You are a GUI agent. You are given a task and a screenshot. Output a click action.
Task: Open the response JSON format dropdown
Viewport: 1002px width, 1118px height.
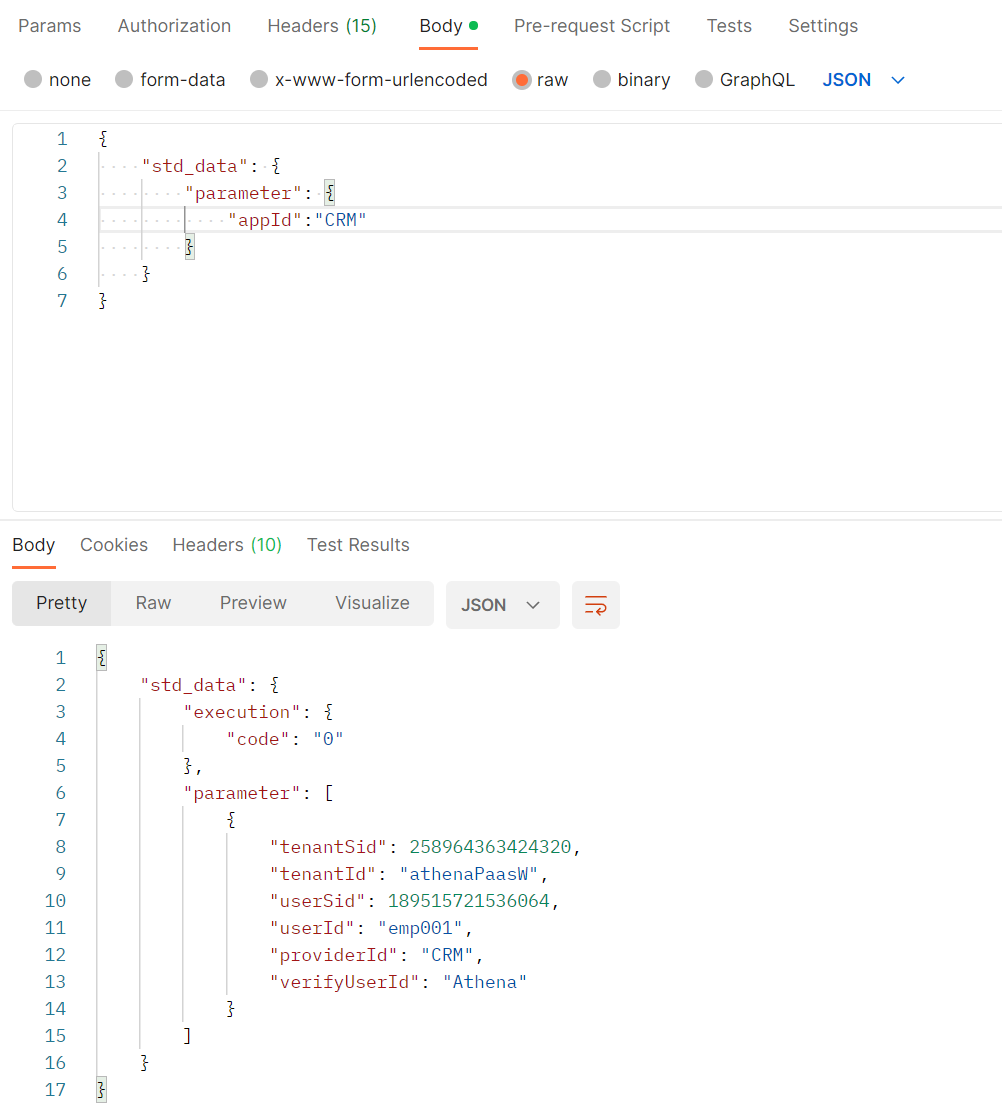point(502,605)
